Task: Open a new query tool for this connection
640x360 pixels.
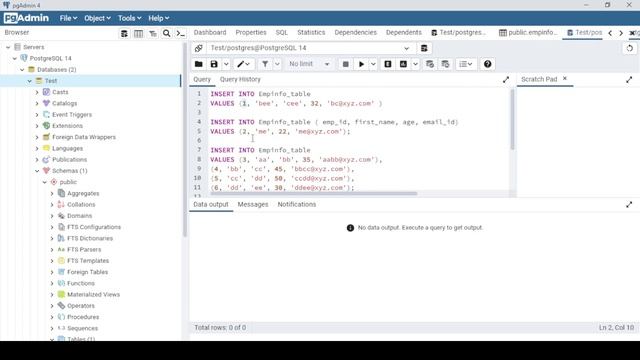Action: coord(424,48)
